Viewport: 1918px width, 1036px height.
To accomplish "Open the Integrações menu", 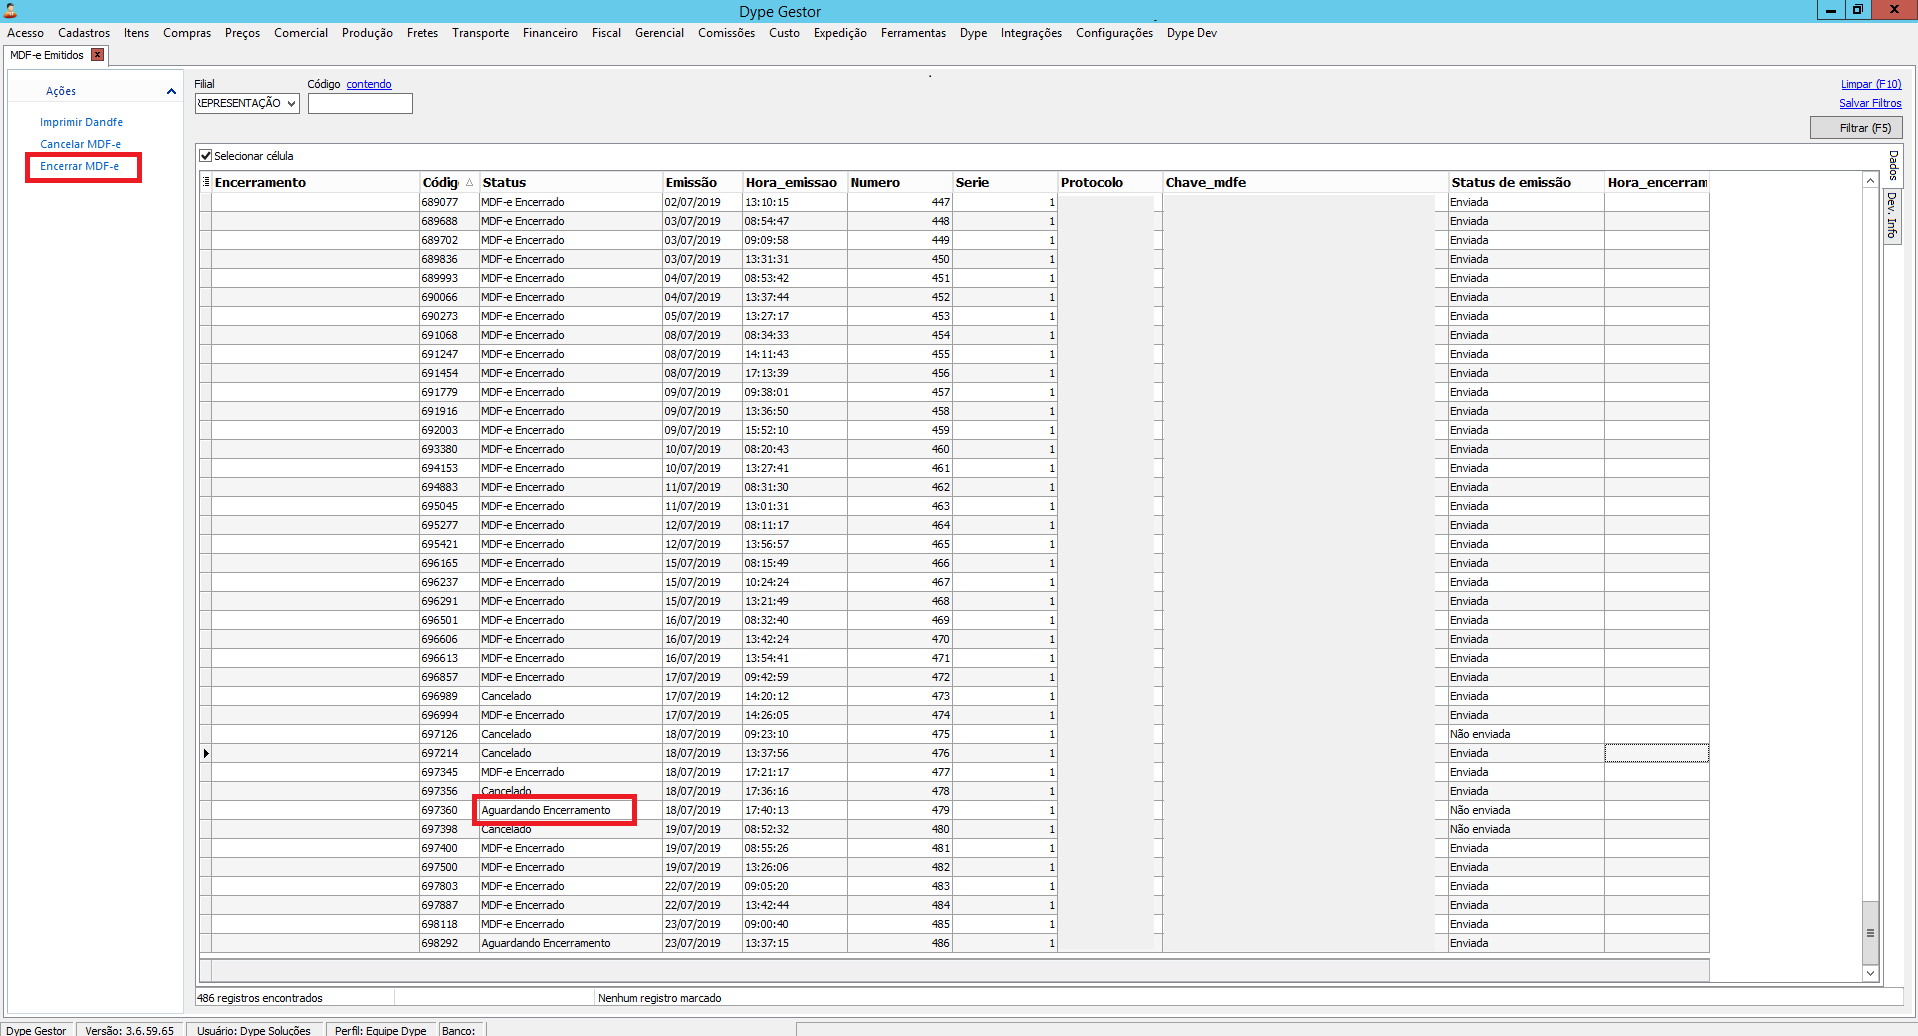I will click(1031, 33).
